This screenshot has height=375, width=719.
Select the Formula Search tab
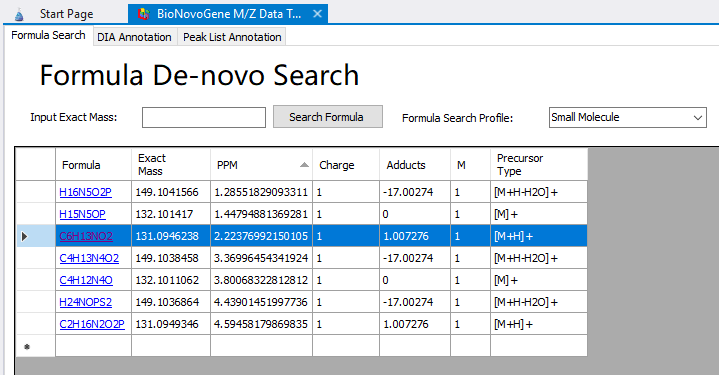click(48, 35)
